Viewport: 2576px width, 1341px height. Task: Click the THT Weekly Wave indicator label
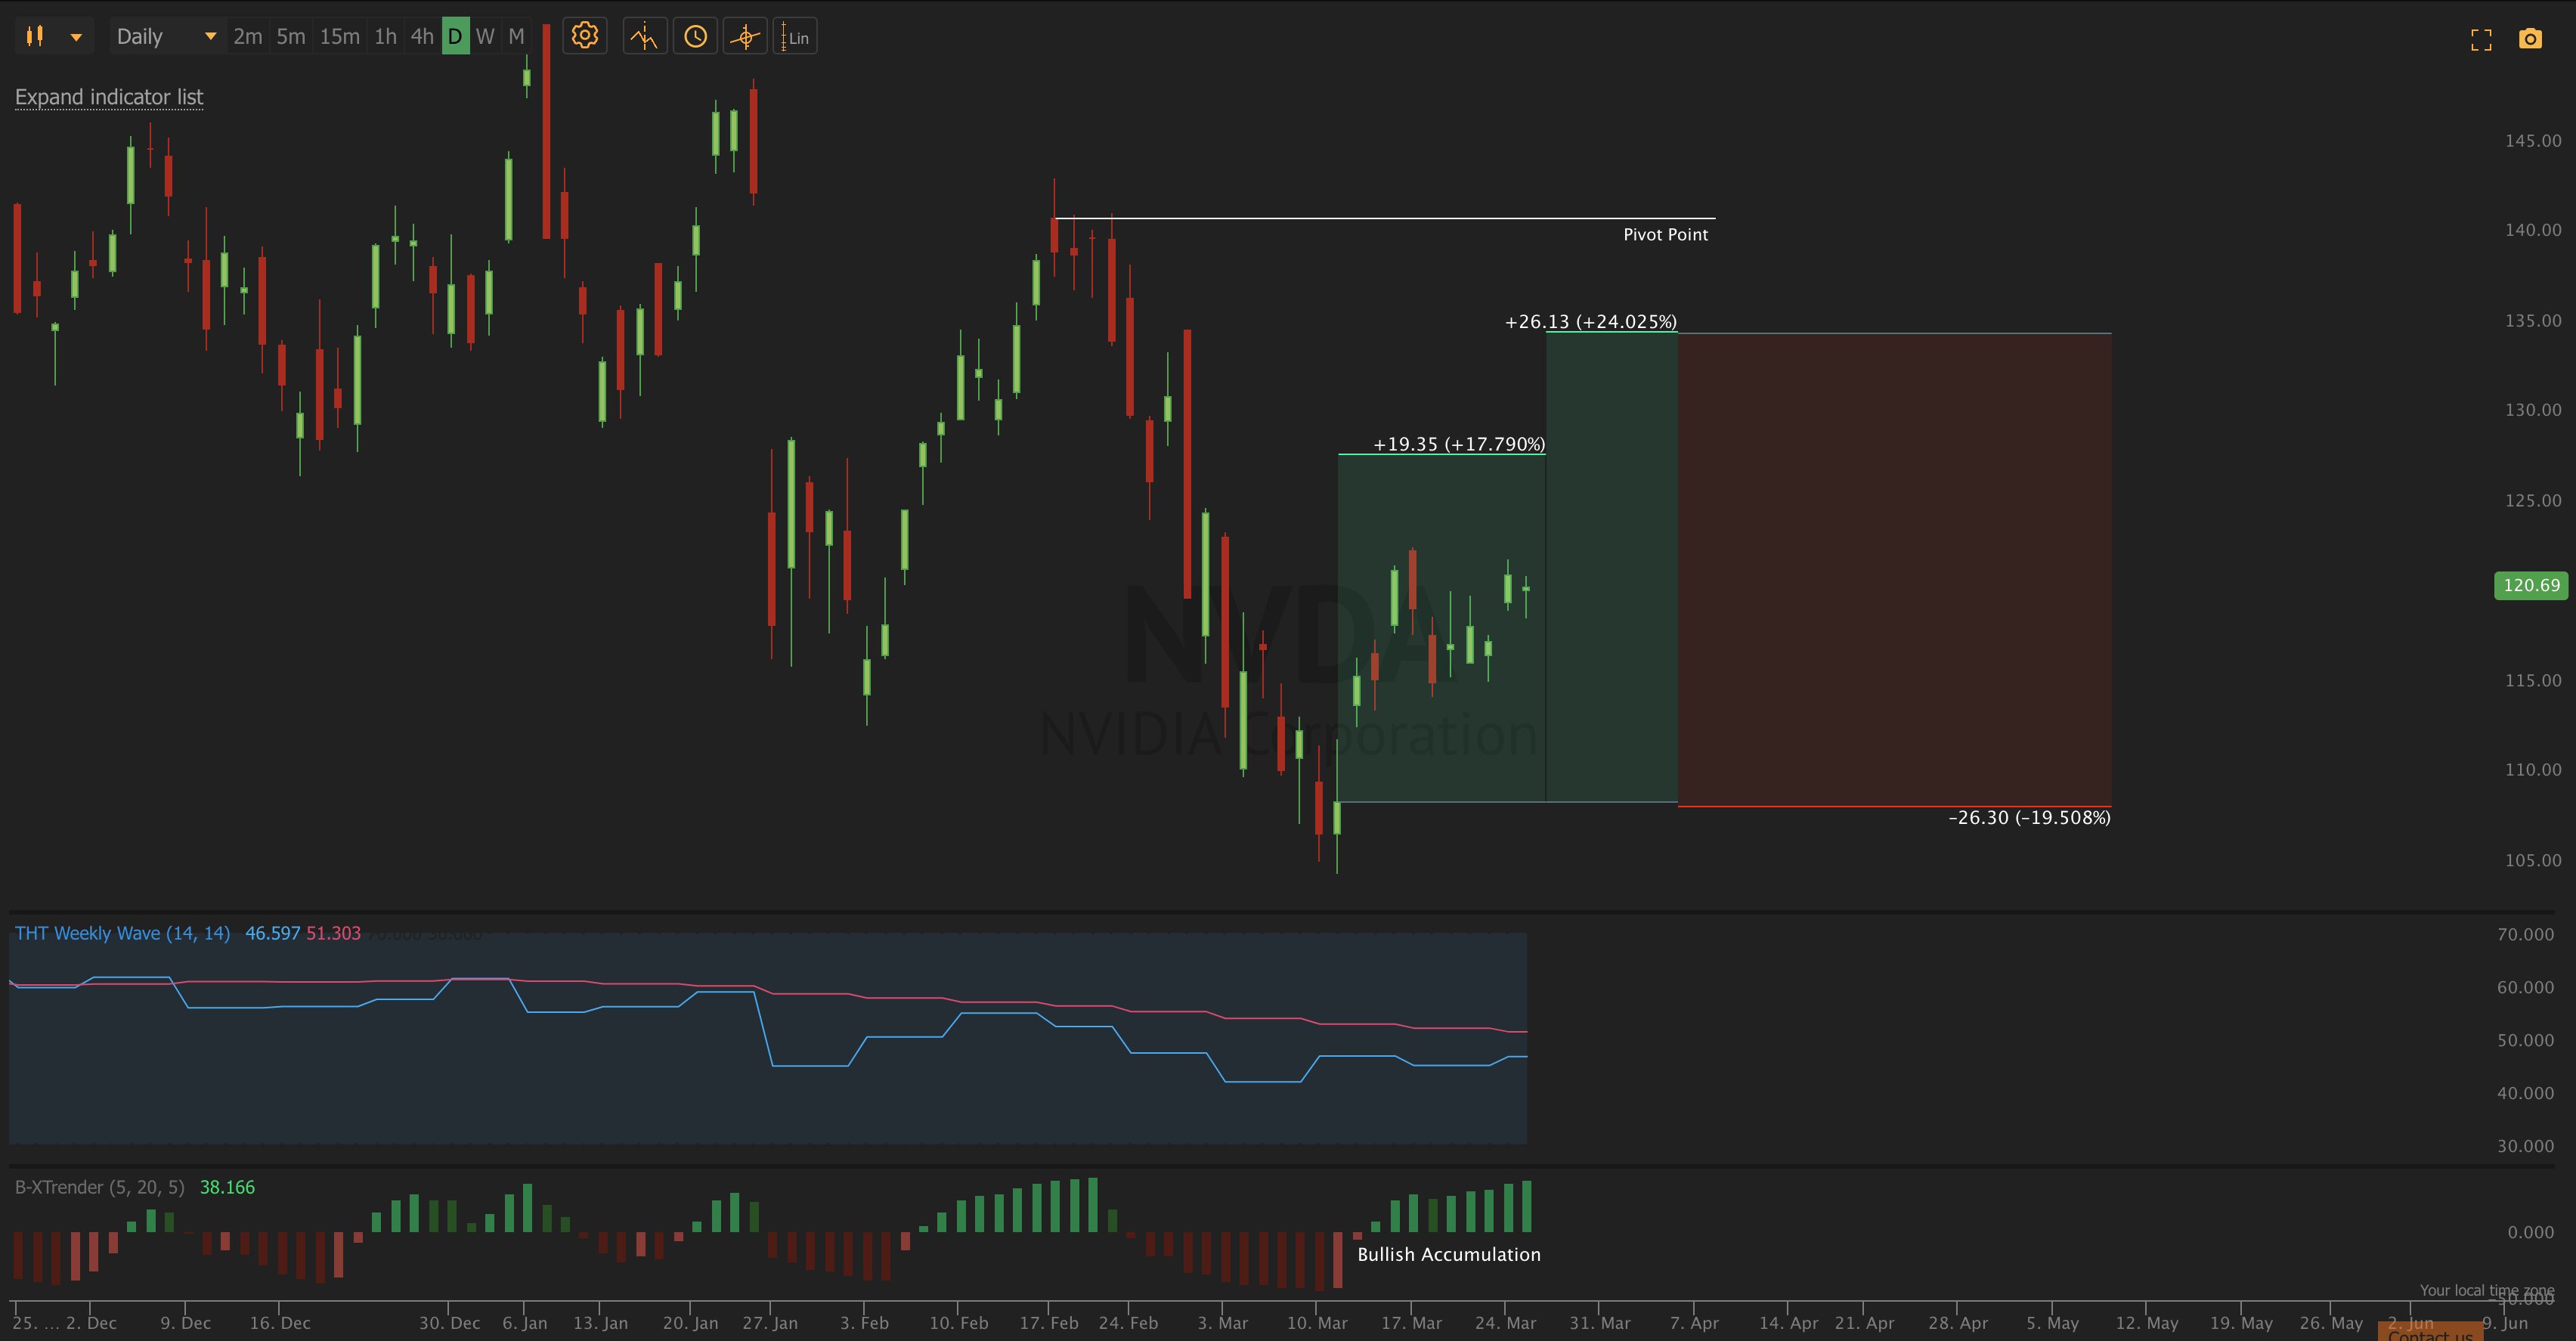pos(122,933)
